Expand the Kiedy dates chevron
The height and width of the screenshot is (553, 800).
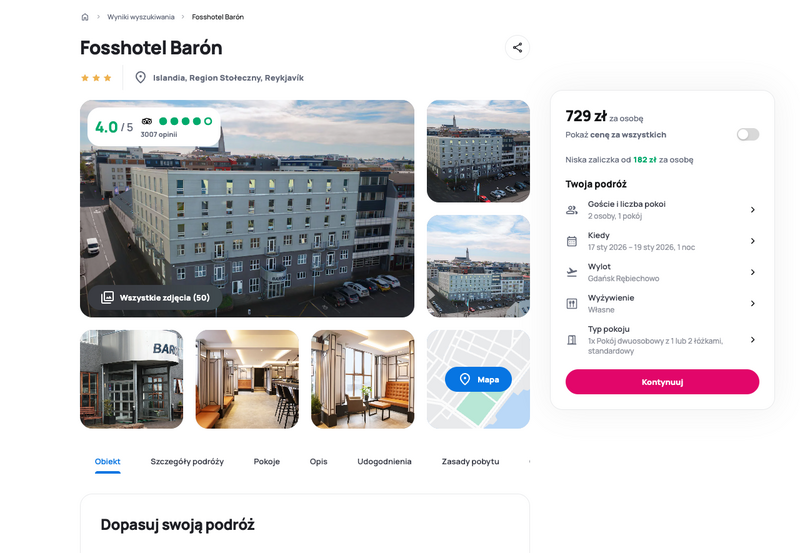(x=753, y=241)
